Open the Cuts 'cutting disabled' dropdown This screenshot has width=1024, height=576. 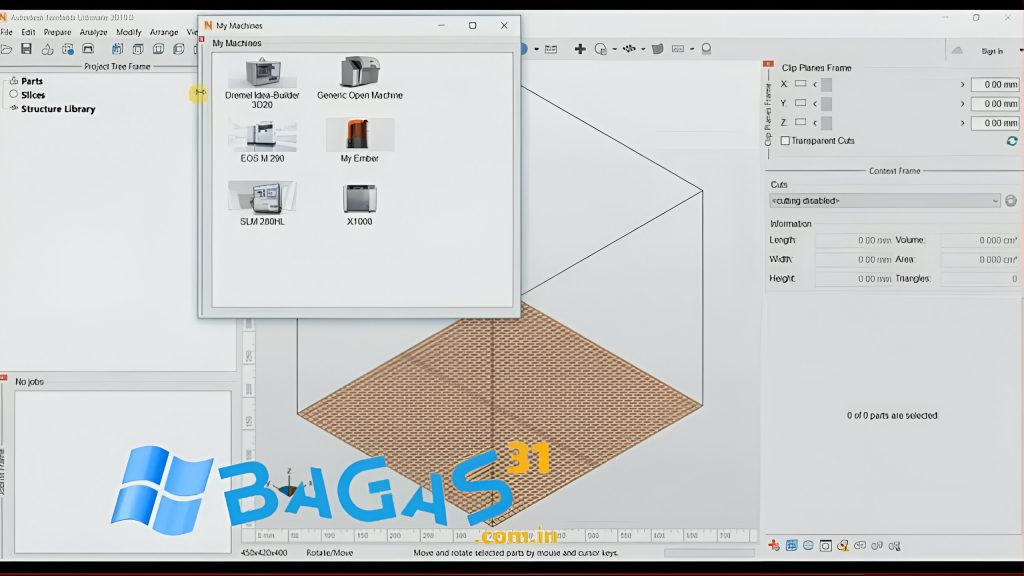click(884, 200)
